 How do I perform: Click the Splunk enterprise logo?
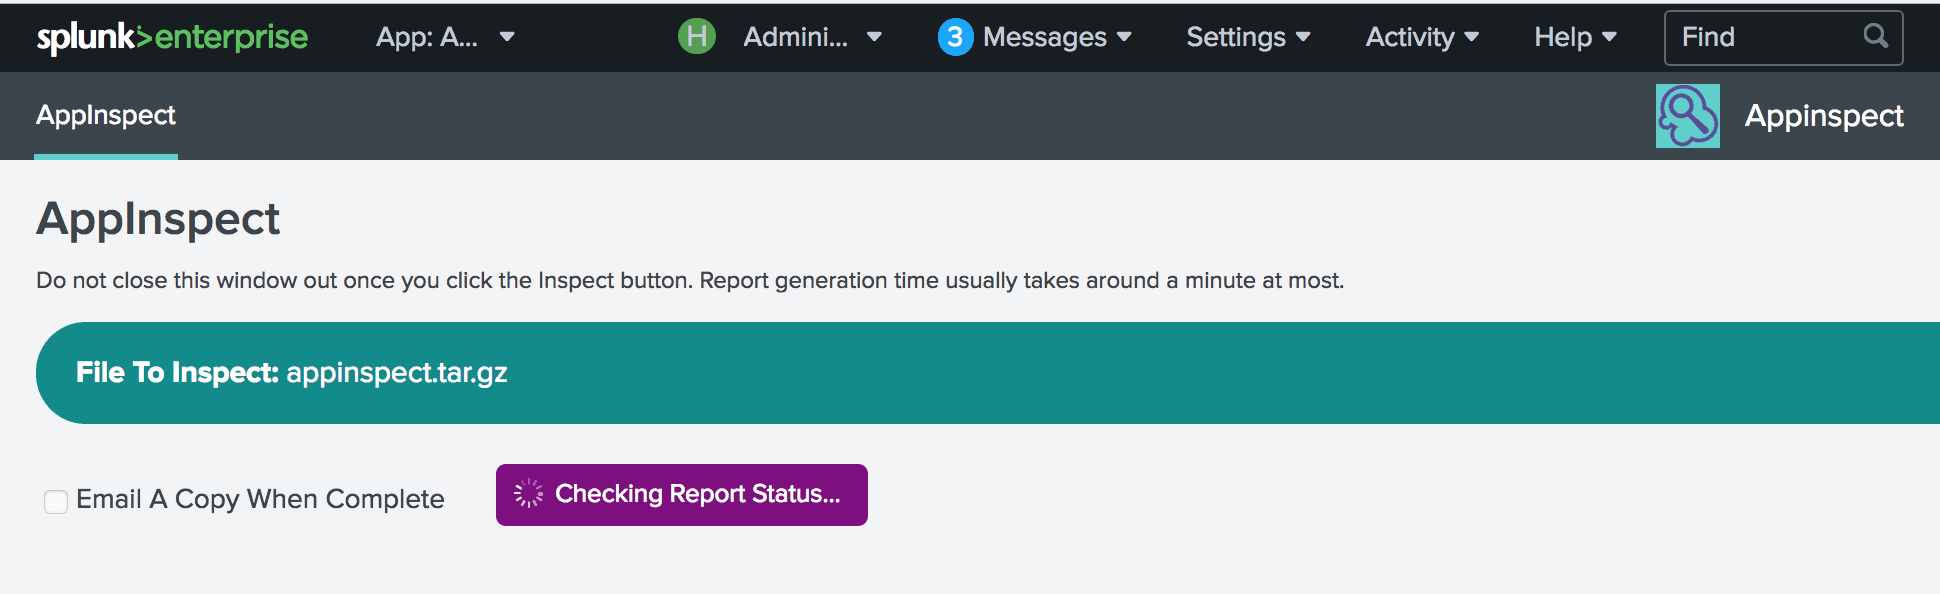(x=172, y=37)
